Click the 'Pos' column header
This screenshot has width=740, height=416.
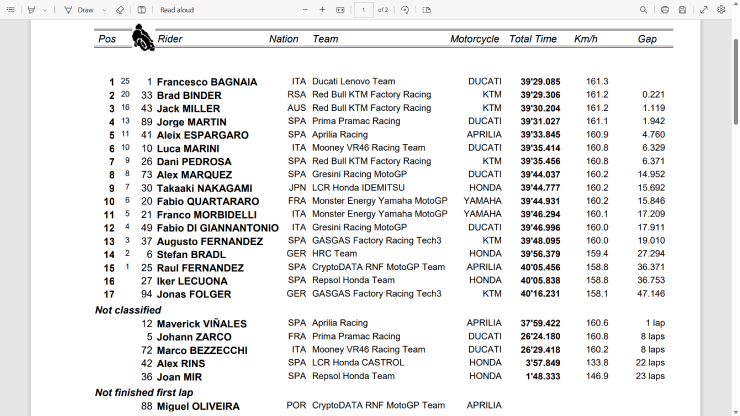(x=107, y=39)
